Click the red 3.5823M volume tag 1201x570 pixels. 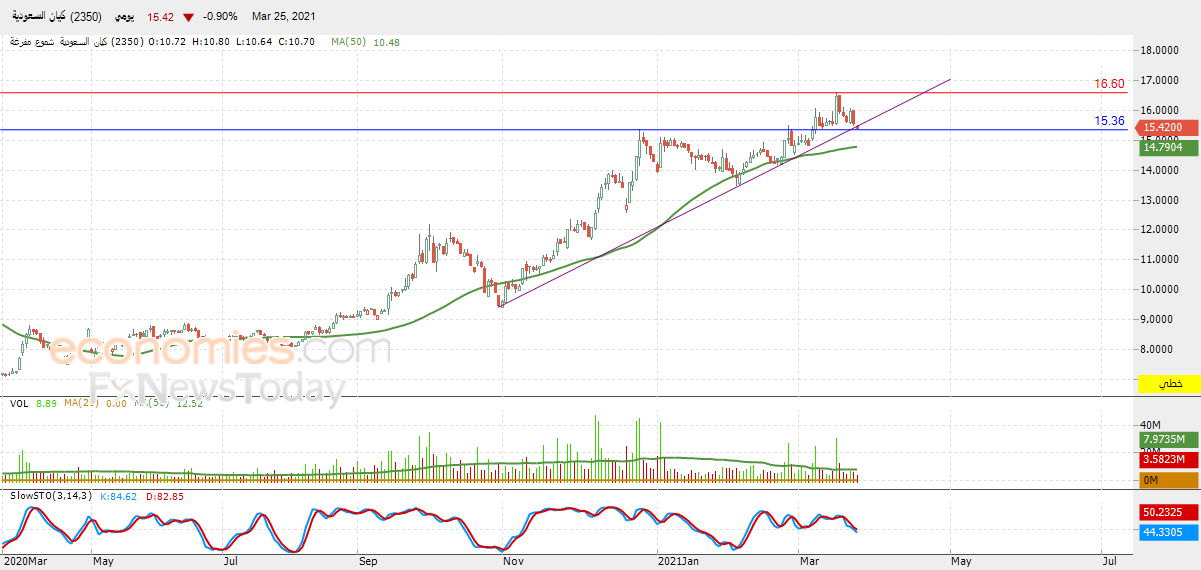click(x=1169, y=460)
